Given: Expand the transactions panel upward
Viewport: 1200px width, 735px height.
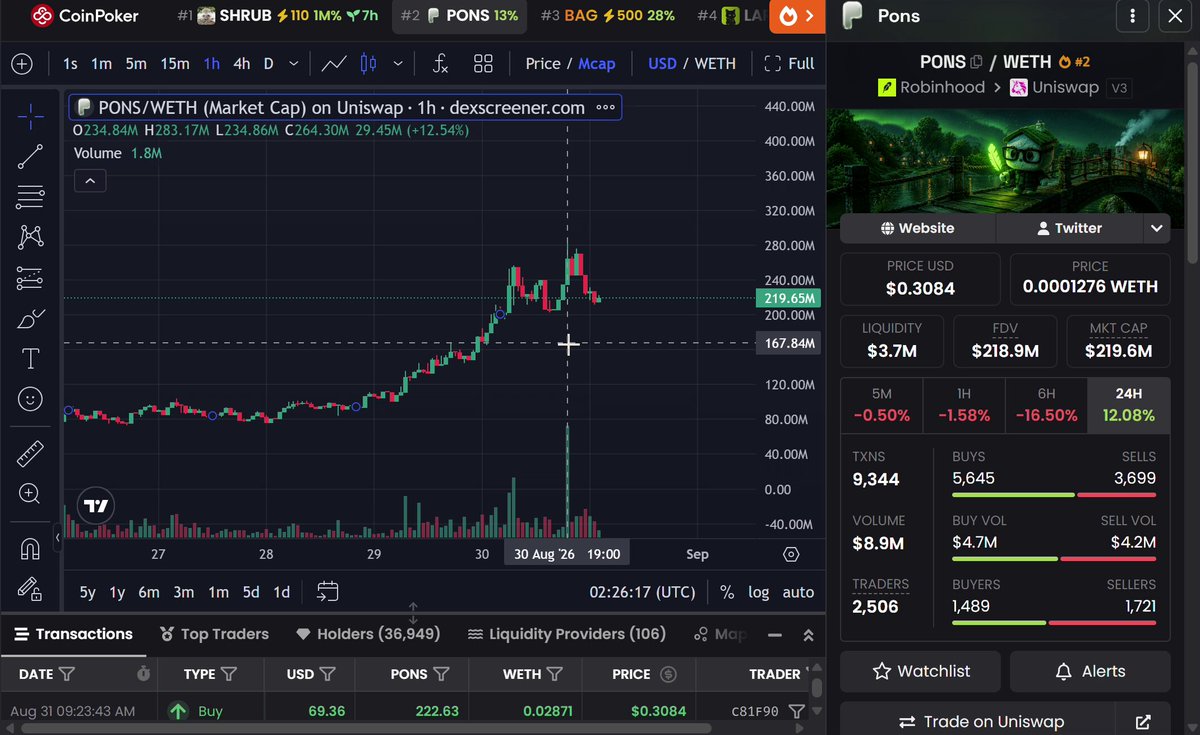Looking at the screenshot, I should pyautogui.click(x=808, y=635).
